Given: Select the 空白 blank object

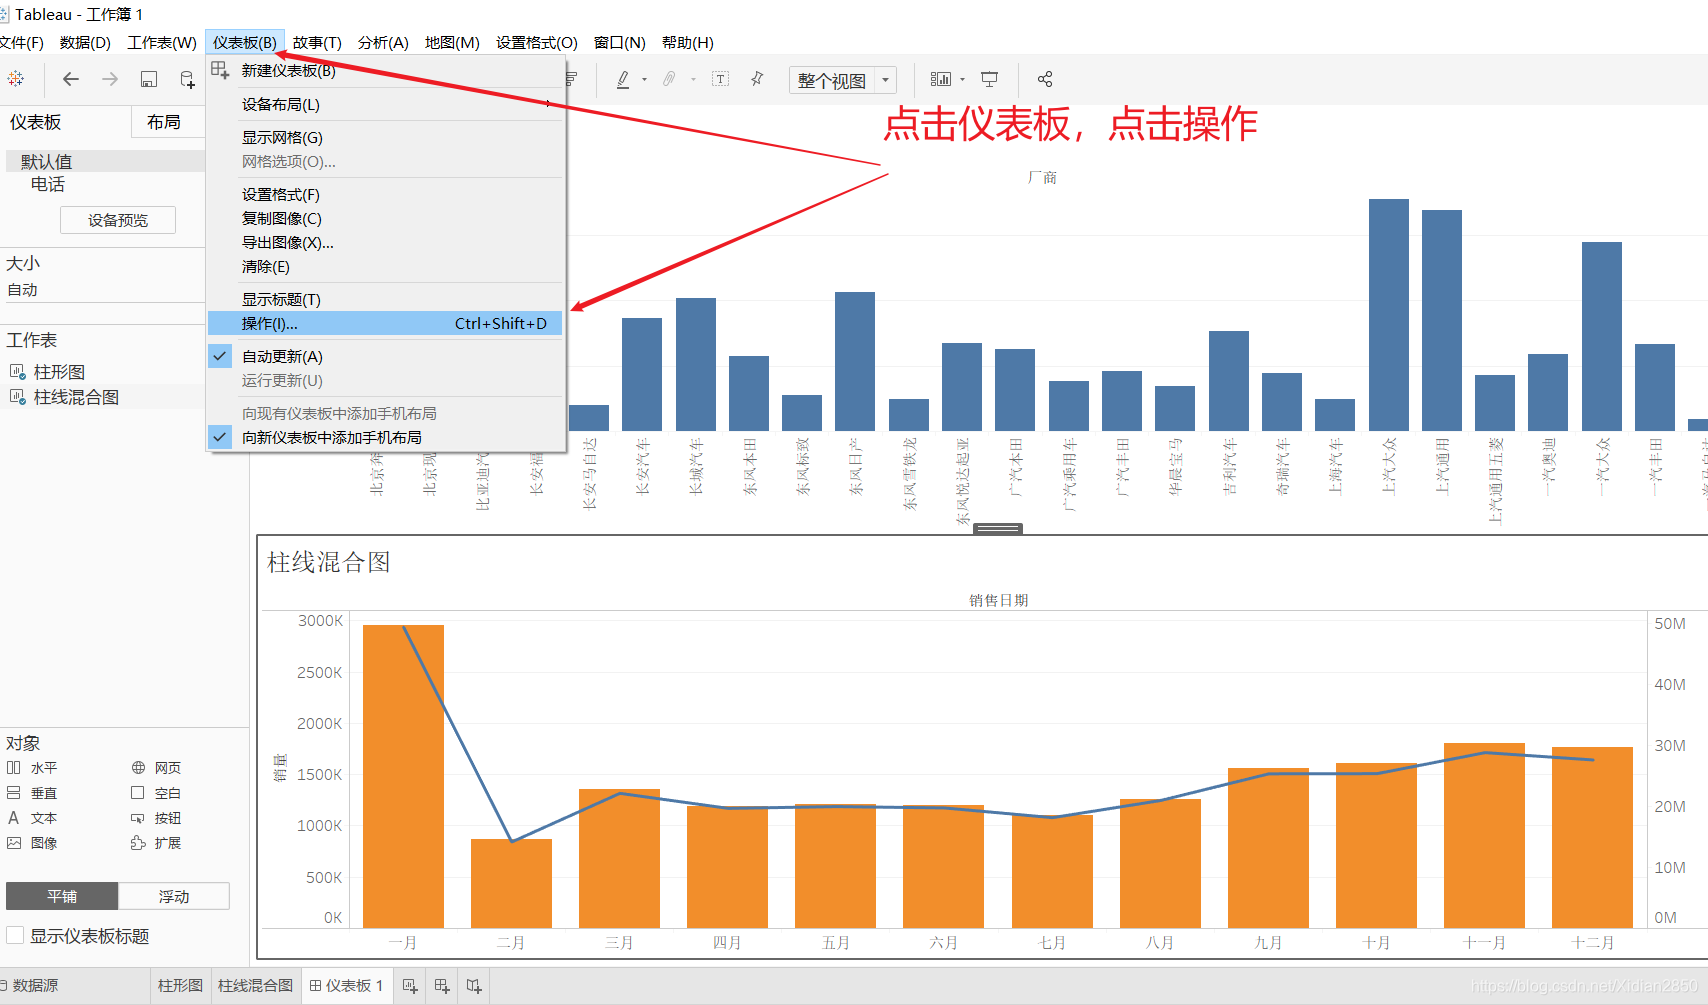Looking at the screenshot, I should click(x=156, y=793).
